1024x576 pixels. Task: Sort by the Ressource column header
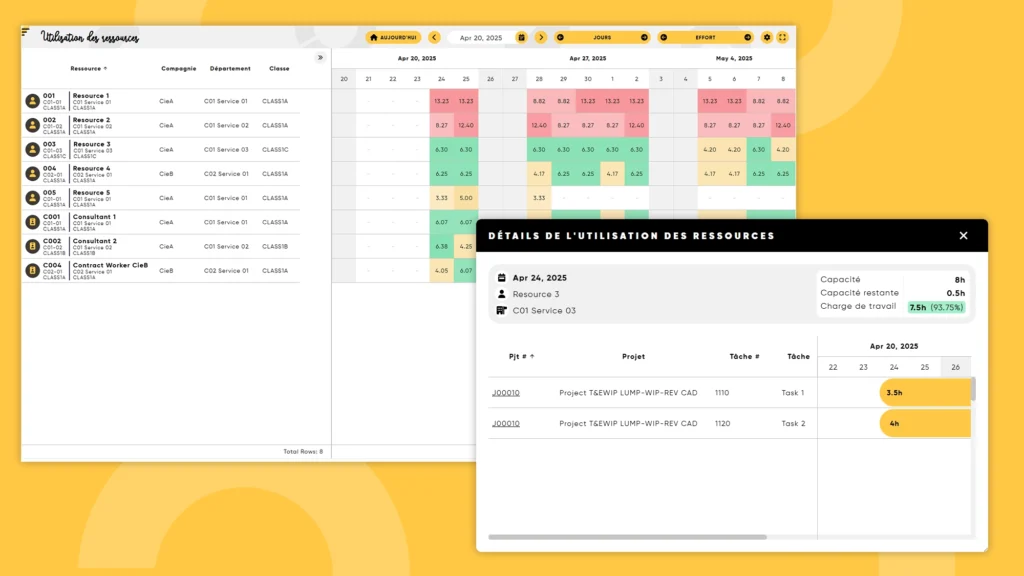click(88, 69)
